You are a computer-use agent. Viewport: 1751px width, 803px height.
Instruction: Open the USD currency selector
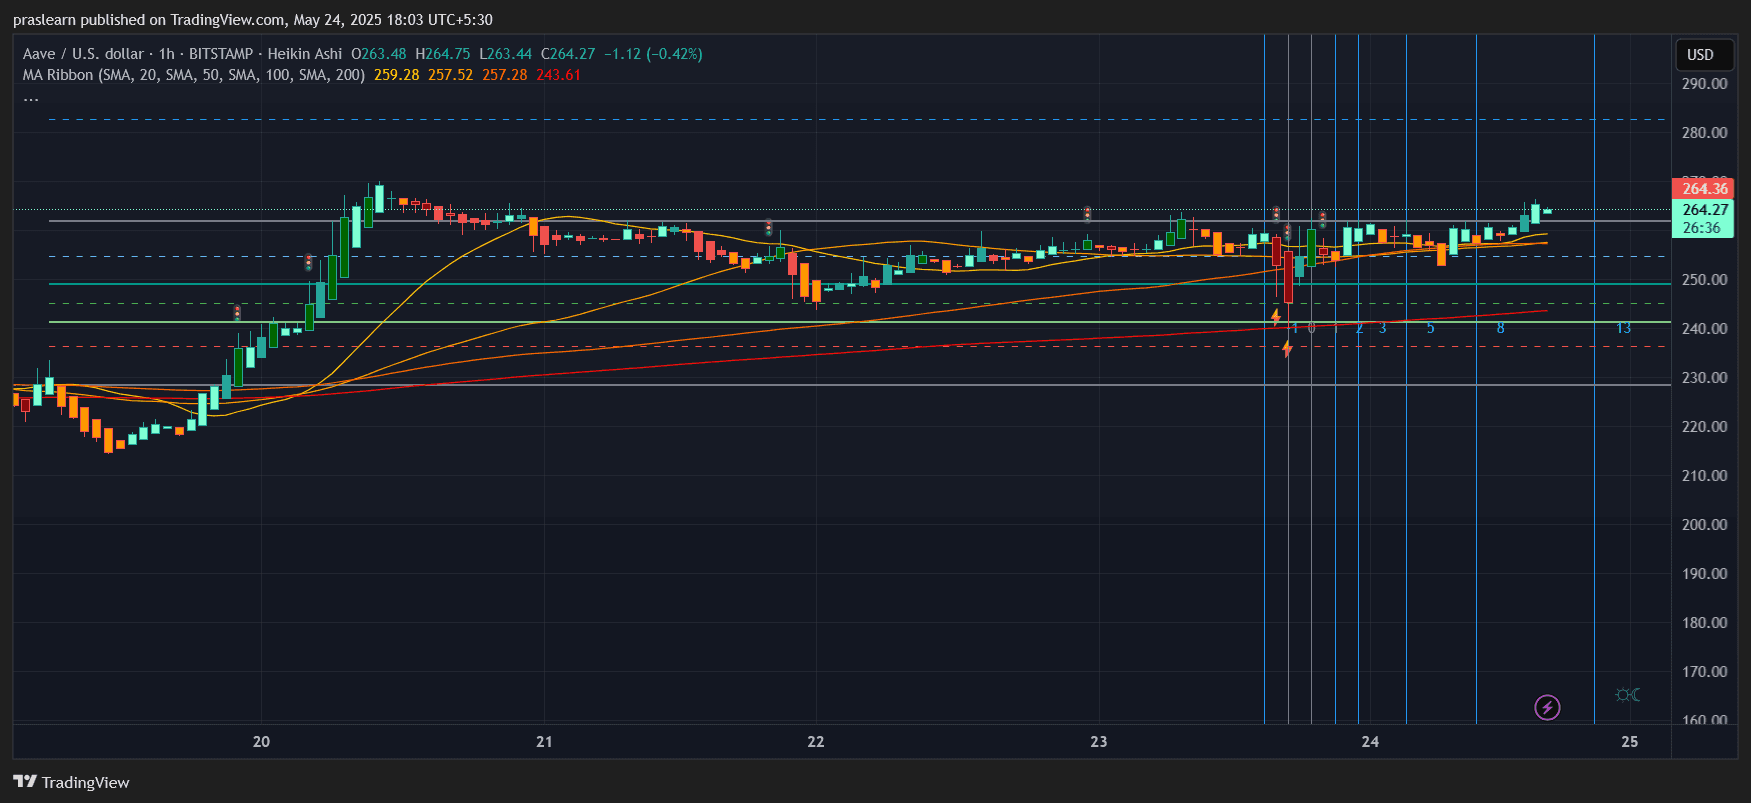1700,55
